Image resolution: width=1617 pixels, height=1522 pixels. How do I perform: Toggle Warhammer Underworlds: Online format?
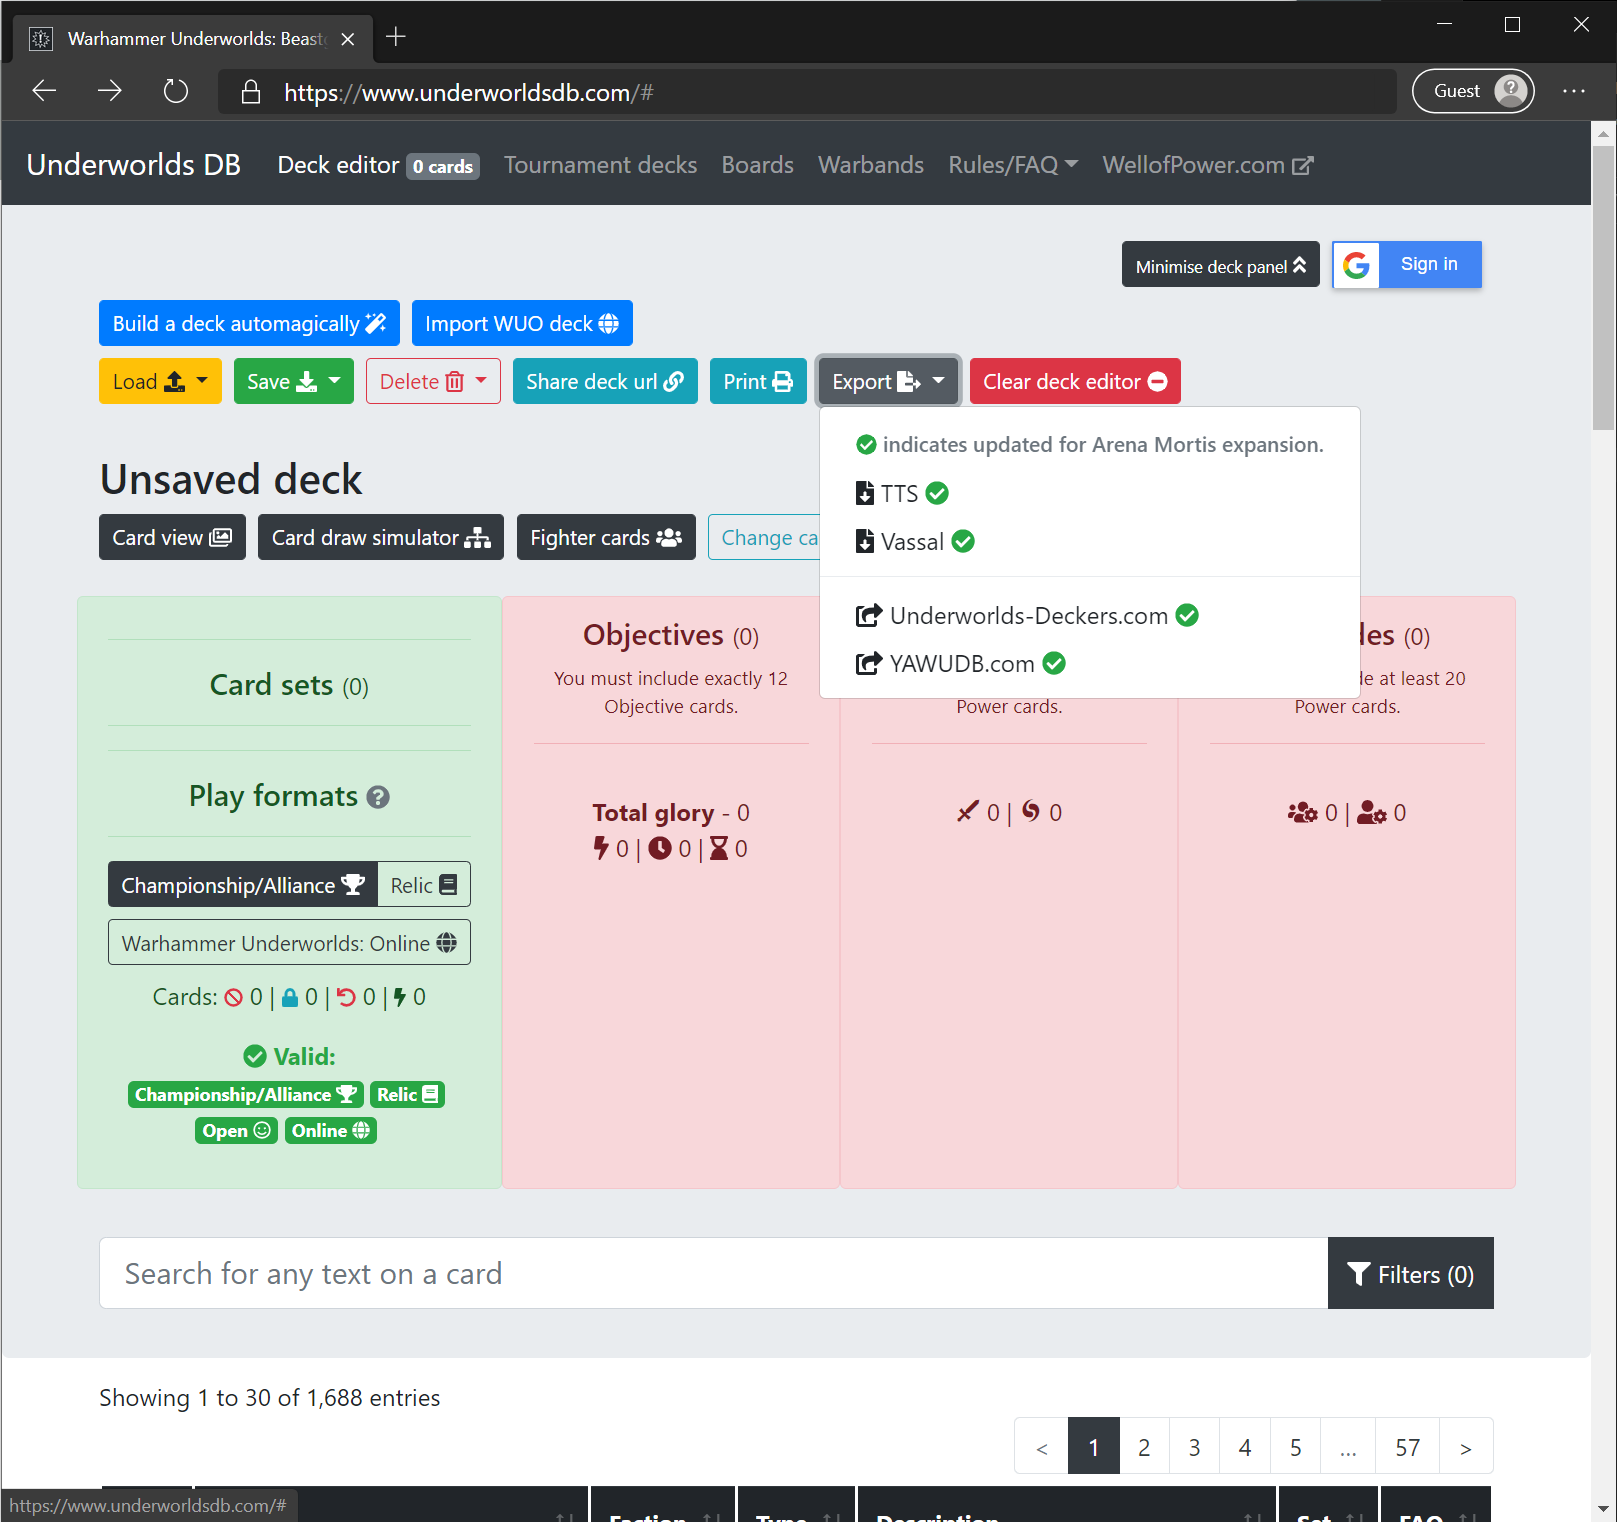pos(289,943)
